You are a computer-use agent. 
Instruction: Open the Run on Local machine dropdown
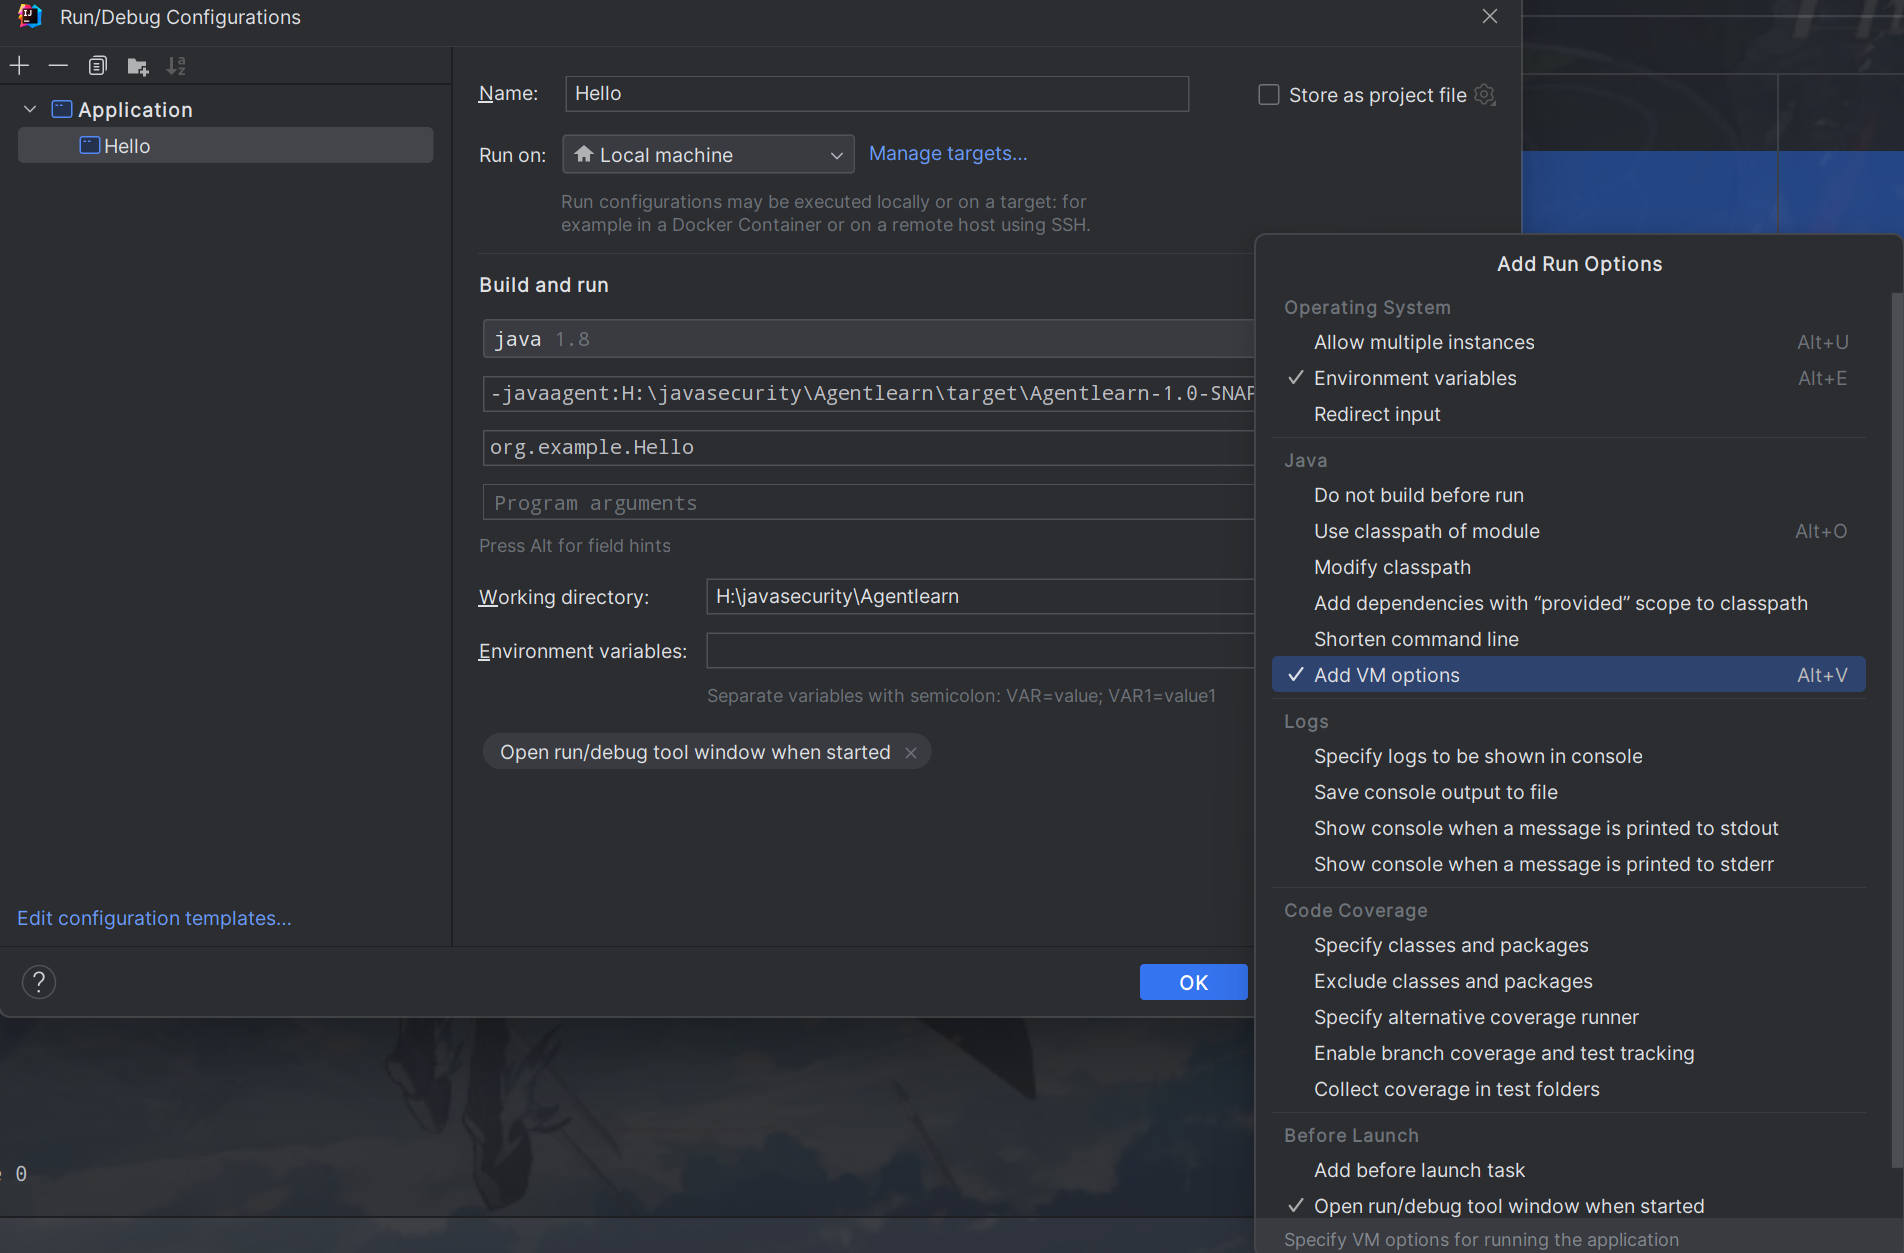[708, 155]
